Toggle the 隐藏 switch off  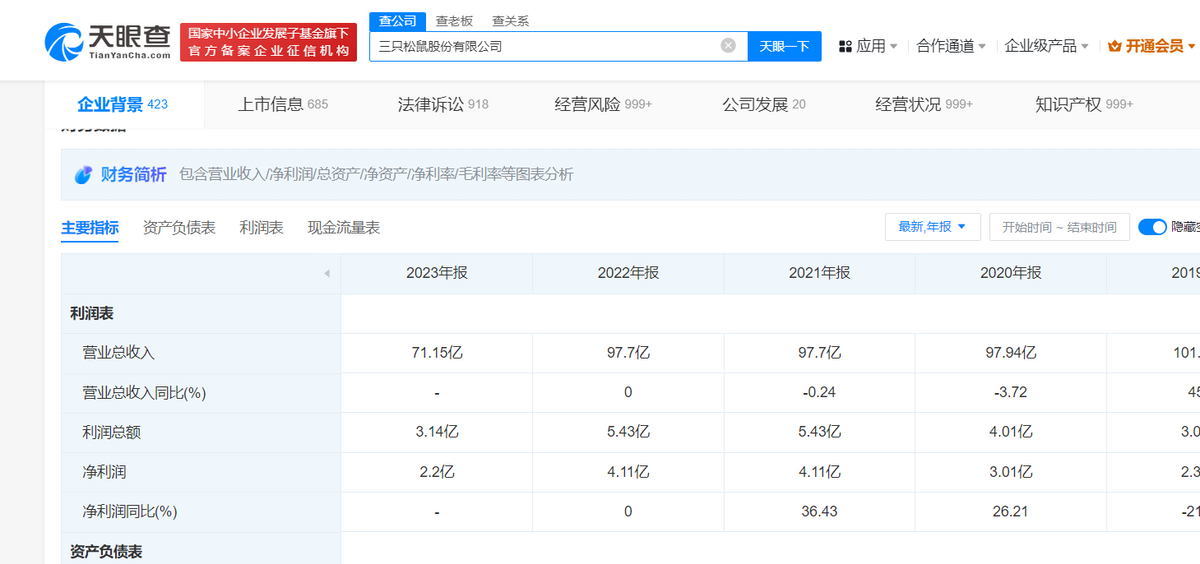(x=1152, y=227)
